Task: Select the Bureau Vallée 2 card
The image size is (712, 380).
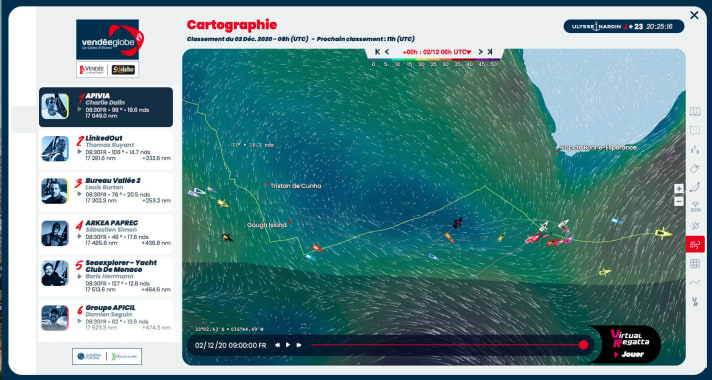Action: [106, 191]
